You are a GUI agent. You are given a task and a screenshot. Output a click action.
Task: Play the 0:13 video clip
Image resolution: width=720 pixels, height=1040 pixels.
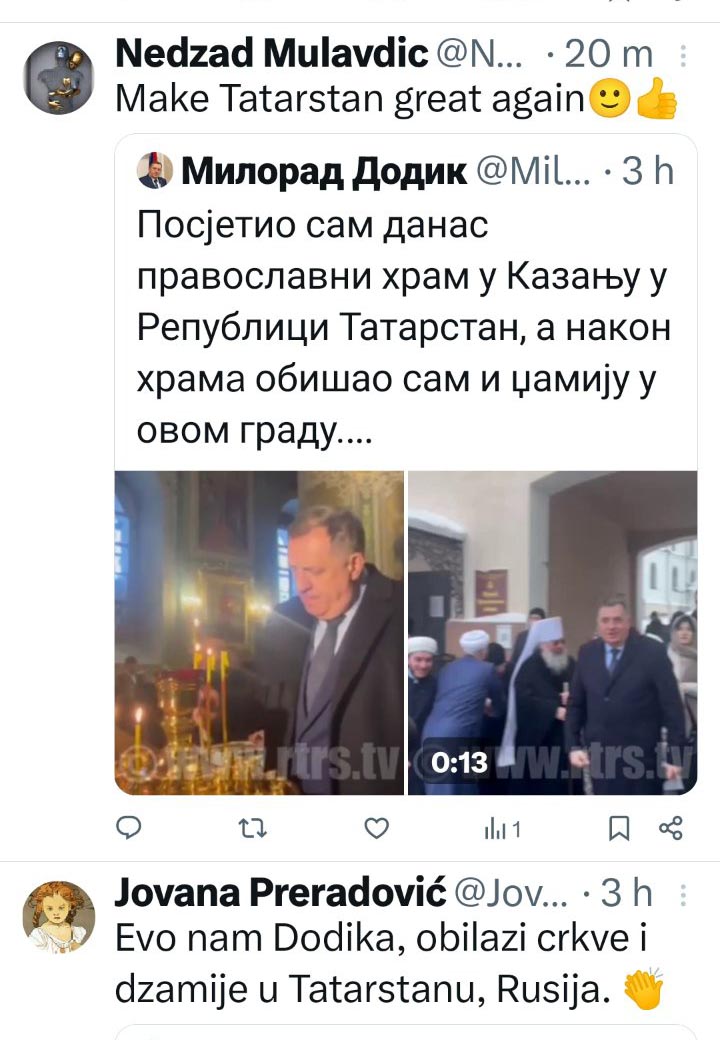[x=552, y=633]
